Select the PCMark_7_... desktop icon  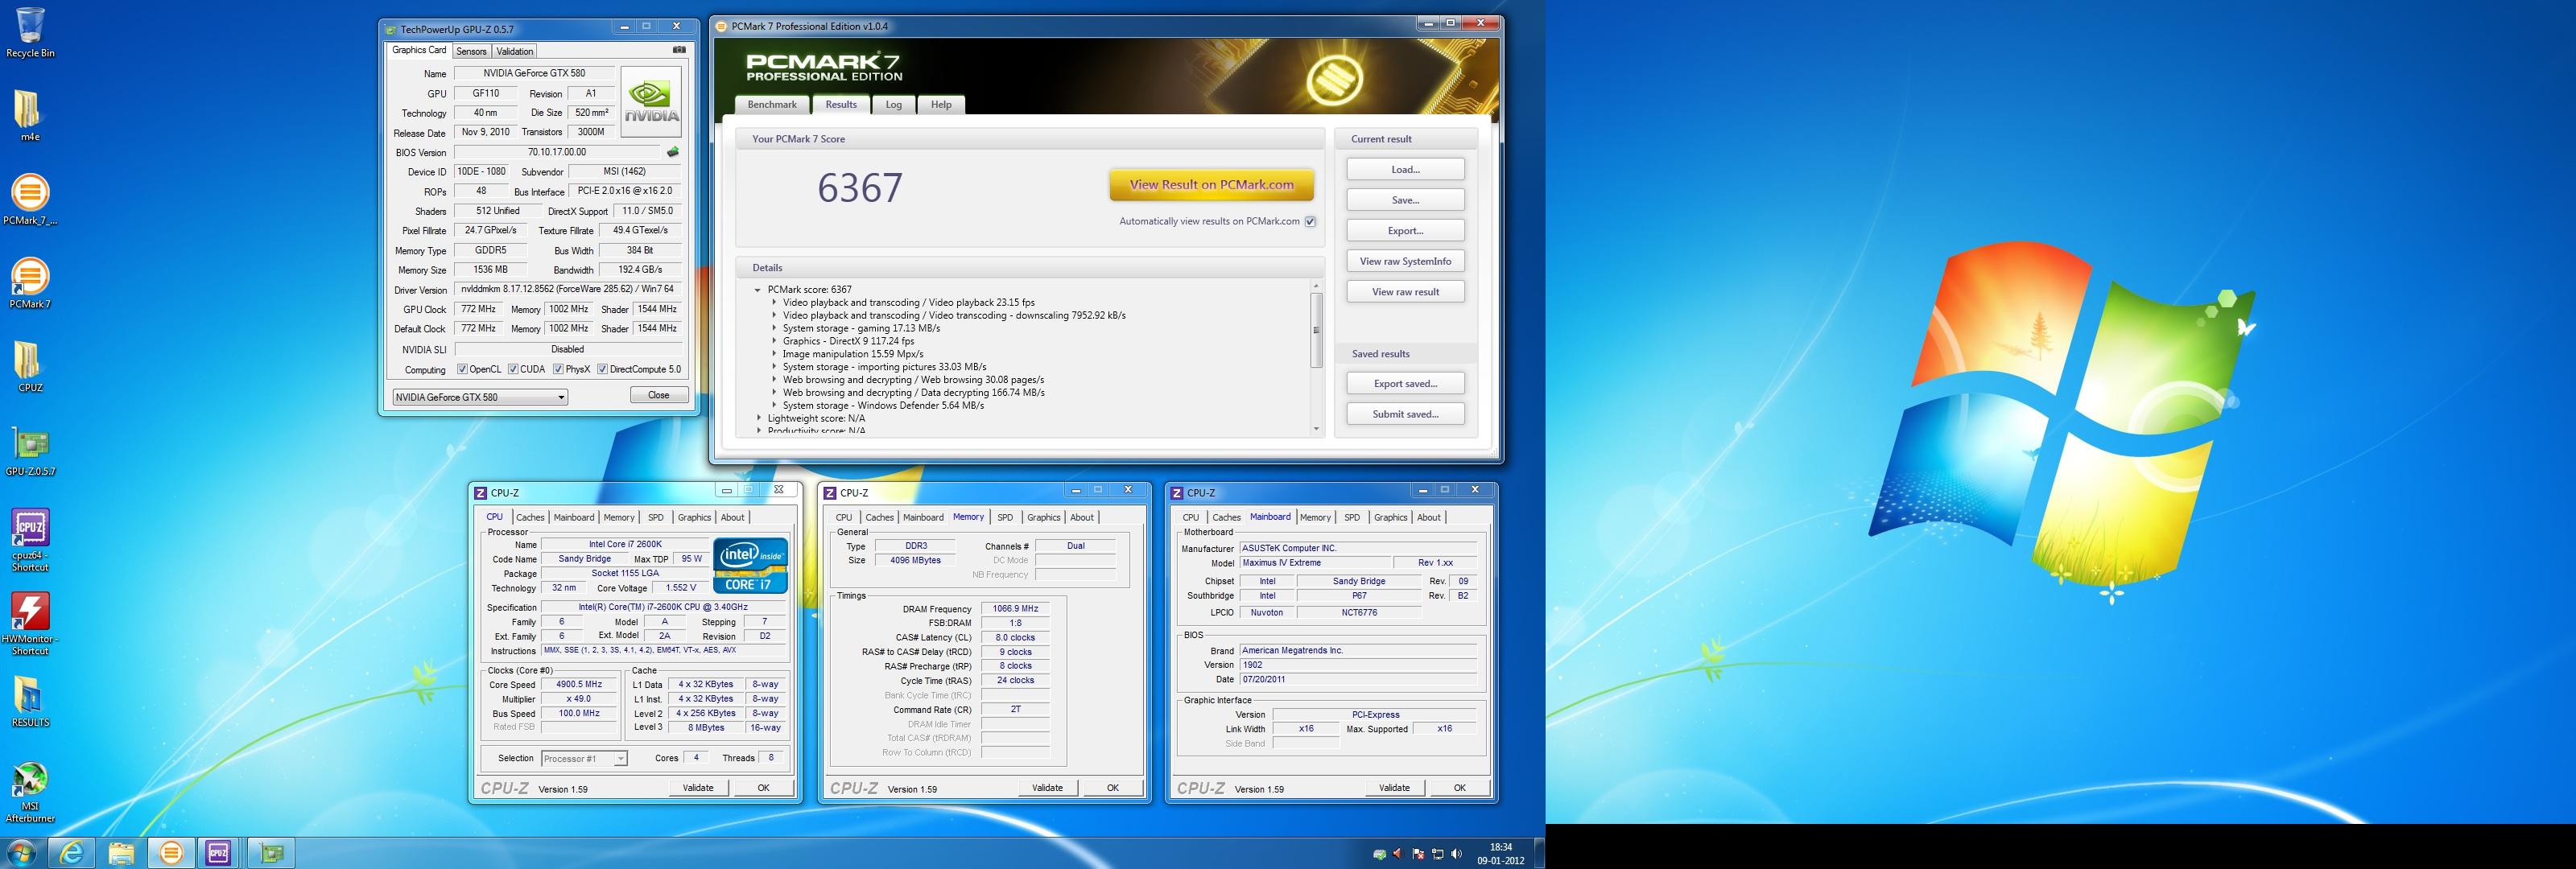coord(30,200)
